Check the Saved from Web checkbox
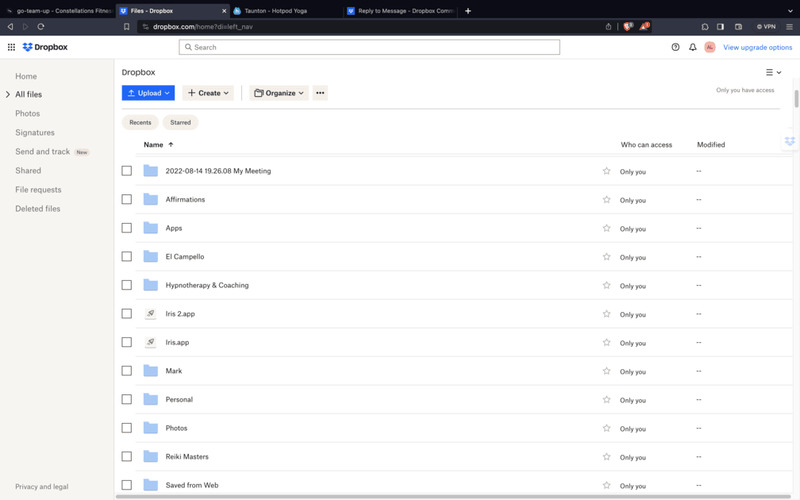Screen dimensions: 800x500 pos(127,485)
